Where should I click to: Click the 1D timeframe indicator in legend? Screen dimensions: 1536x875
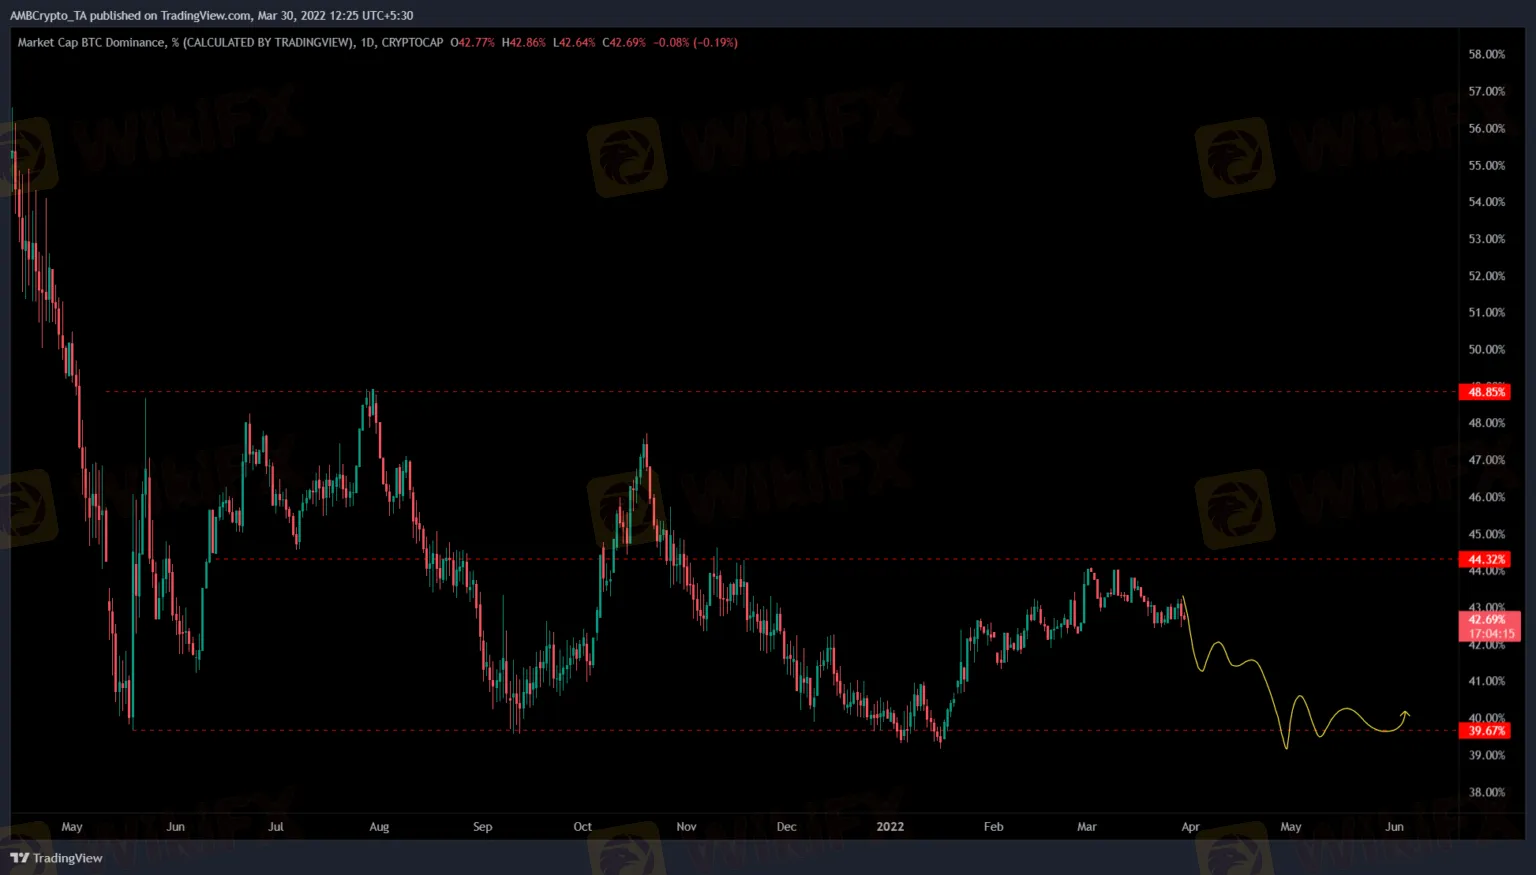coord(367,43)
